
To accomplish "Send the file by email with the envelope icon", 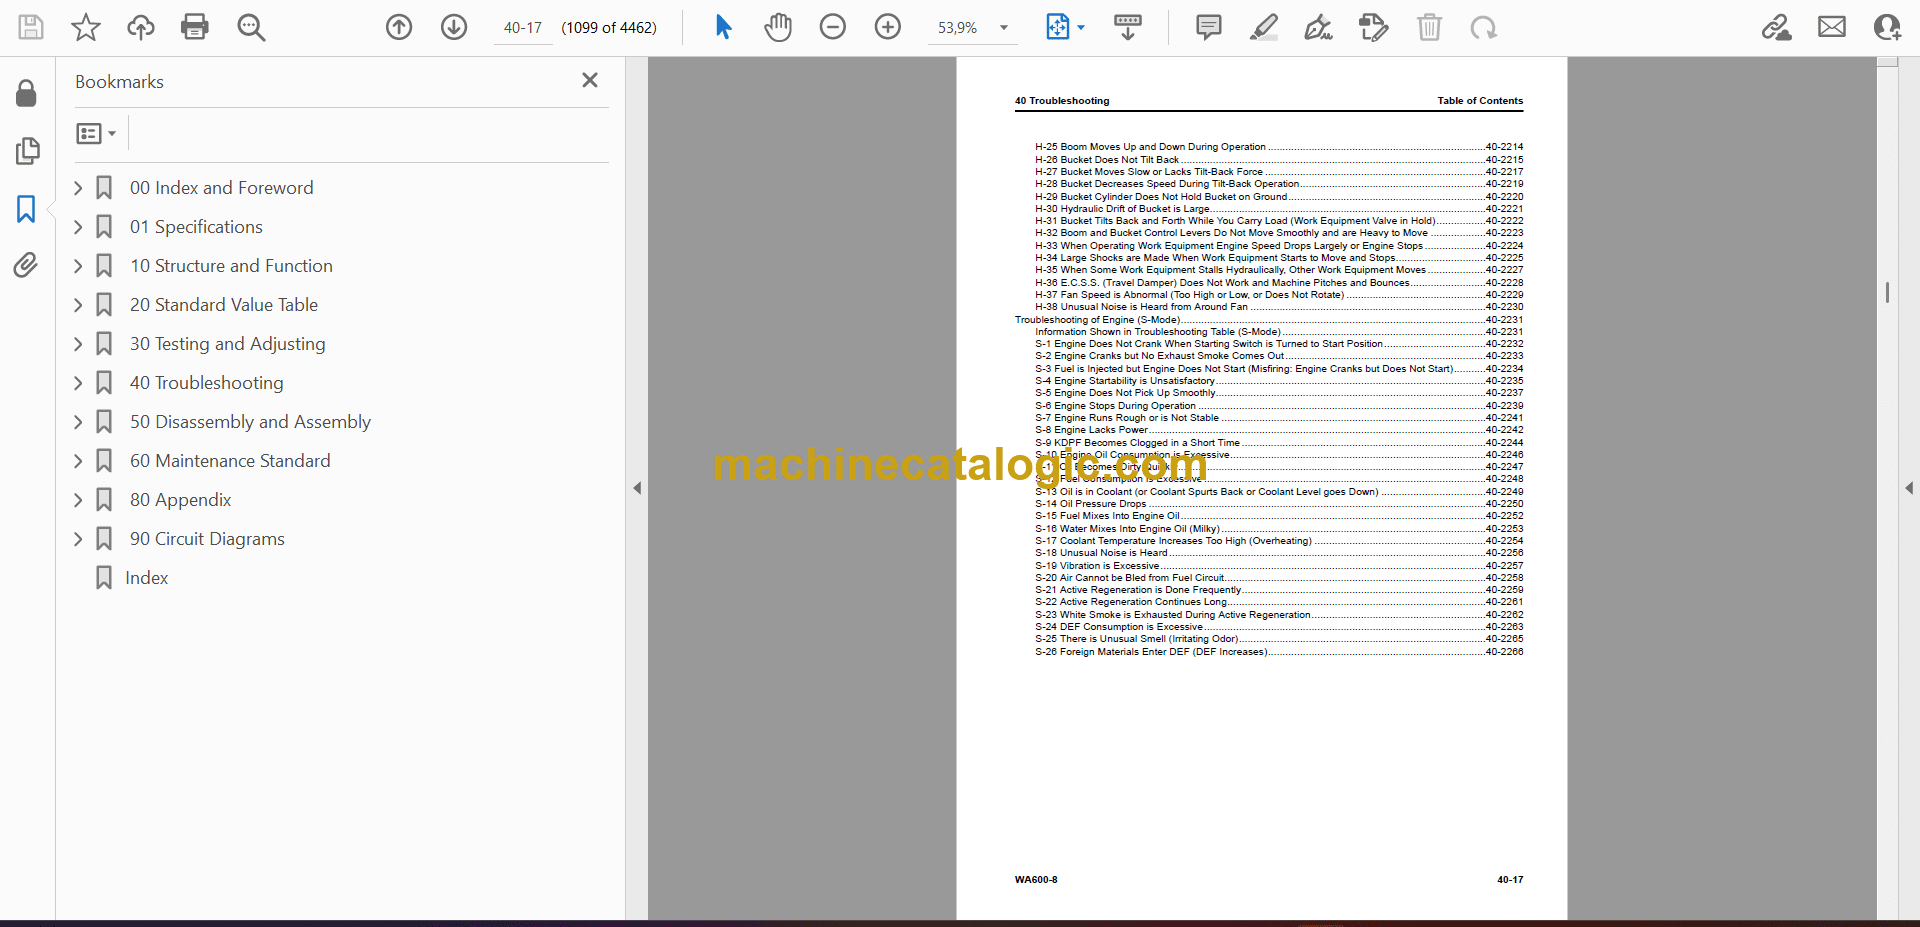I will [1832, 27].
